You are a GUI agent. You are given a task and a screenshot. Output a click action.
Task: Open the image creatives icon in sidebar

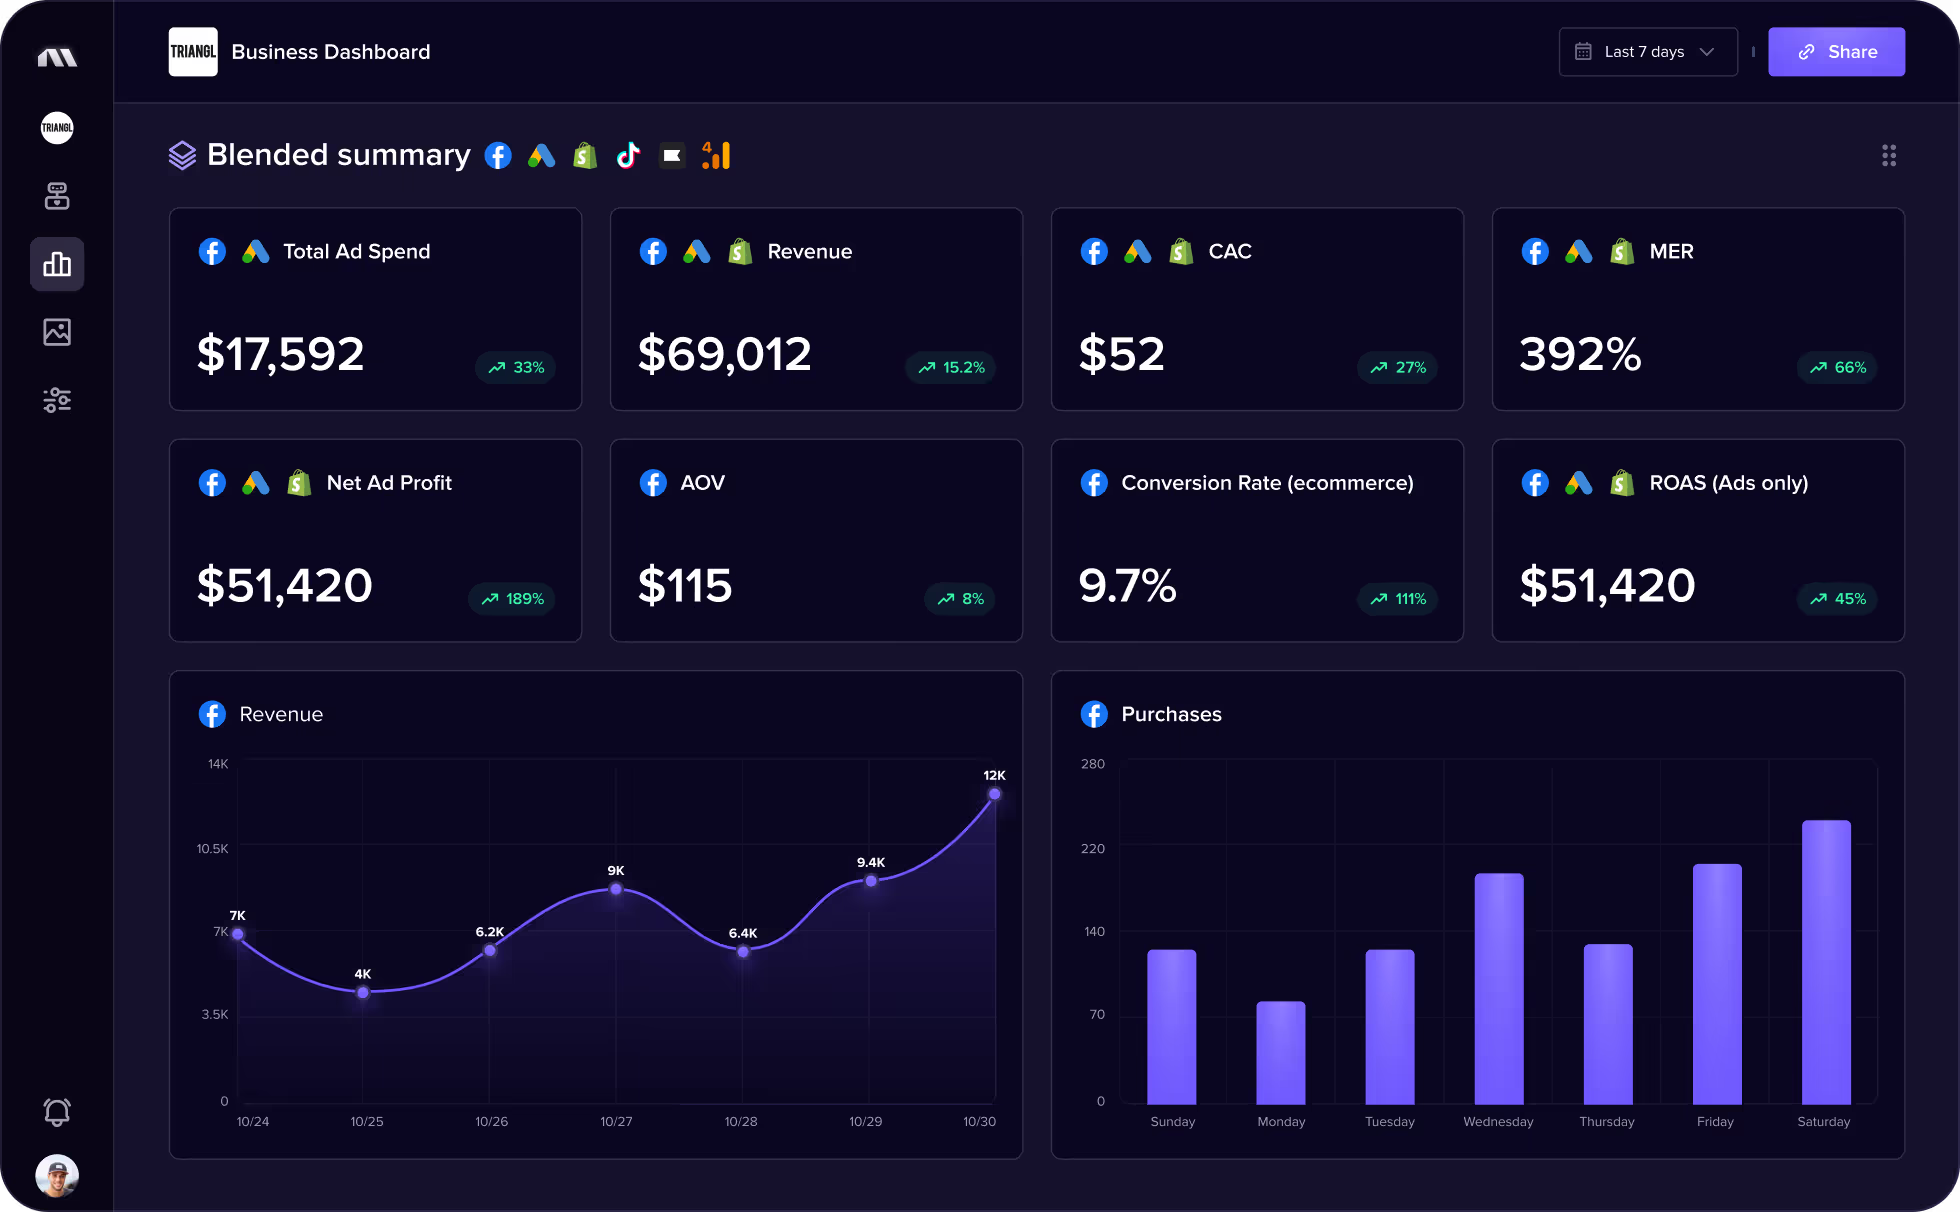(x=57, y=332)
